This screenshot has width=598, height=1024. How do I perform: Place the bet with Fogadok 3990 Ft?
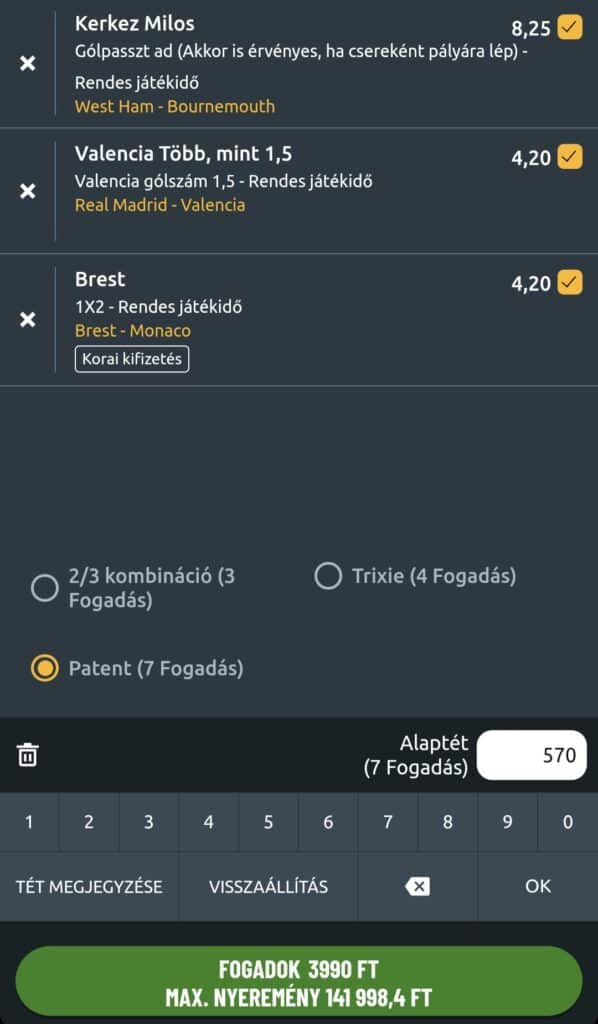tap(298, 984)
